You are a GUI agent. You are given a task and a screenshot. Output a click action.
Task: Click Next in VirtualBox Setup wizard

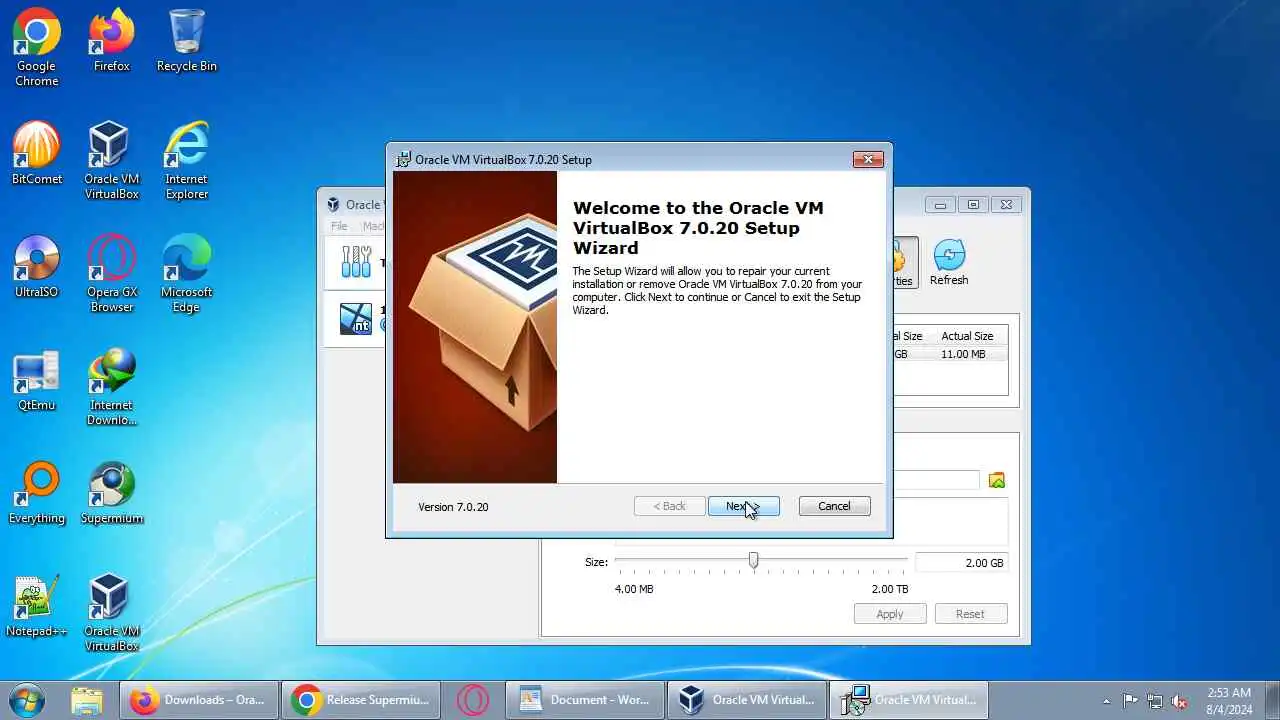pos(743,506)
